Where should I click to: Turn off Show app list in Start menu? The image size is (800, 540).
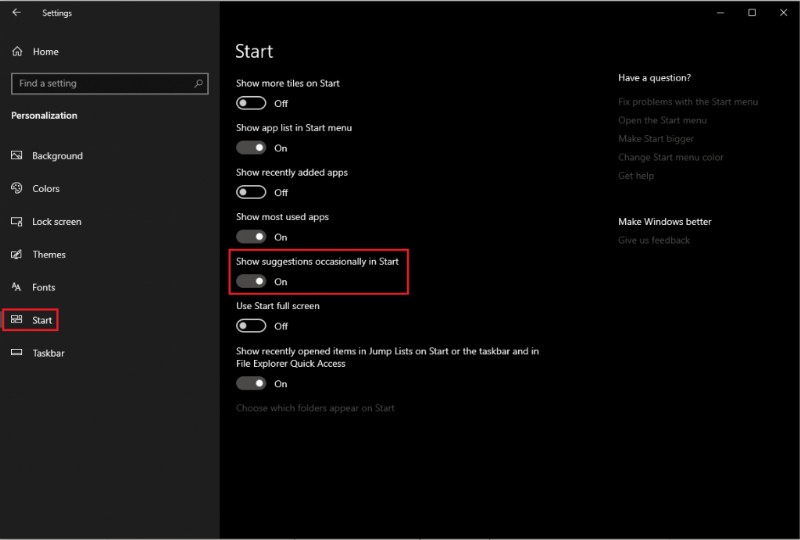point(251,148)
